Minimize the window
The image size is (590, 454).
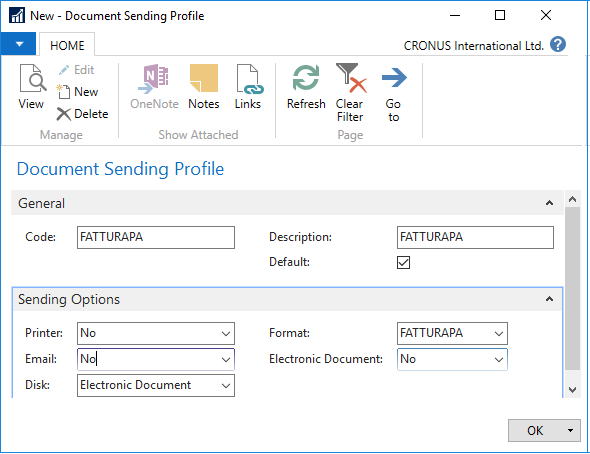[455, 15]
